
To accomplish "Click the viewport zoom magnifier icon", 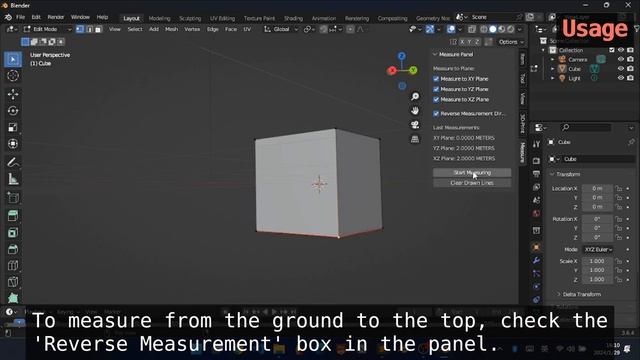I will click(x=415, y=97).
